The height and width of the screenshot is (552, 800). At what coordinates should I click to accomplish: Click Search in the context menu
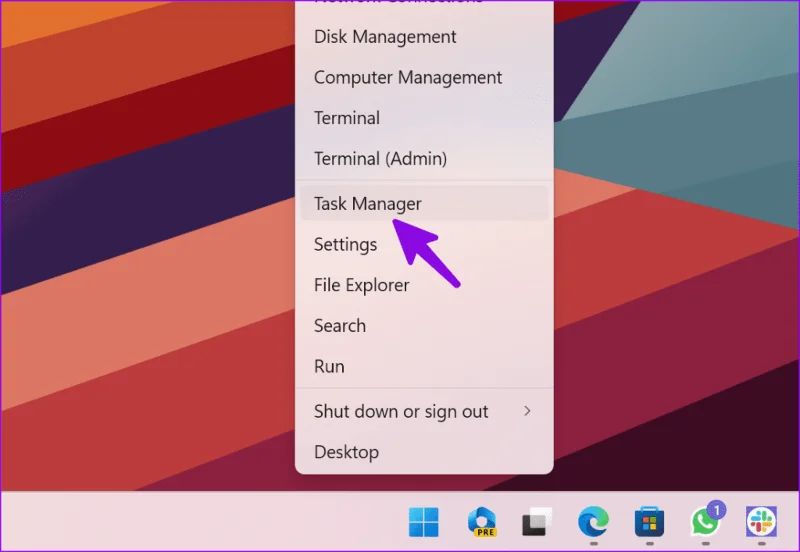pyautogui.click(x=424, y=326)
